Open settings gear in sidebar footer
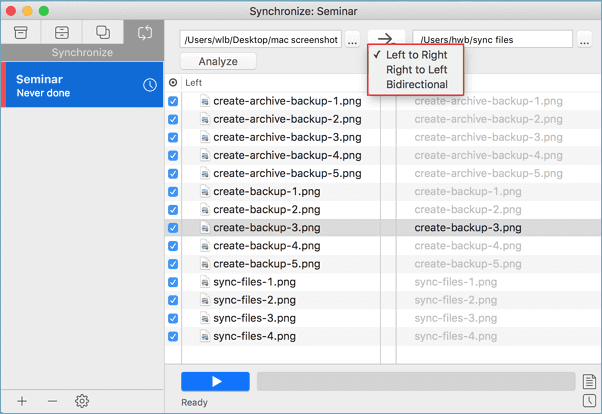 [82, 401]
